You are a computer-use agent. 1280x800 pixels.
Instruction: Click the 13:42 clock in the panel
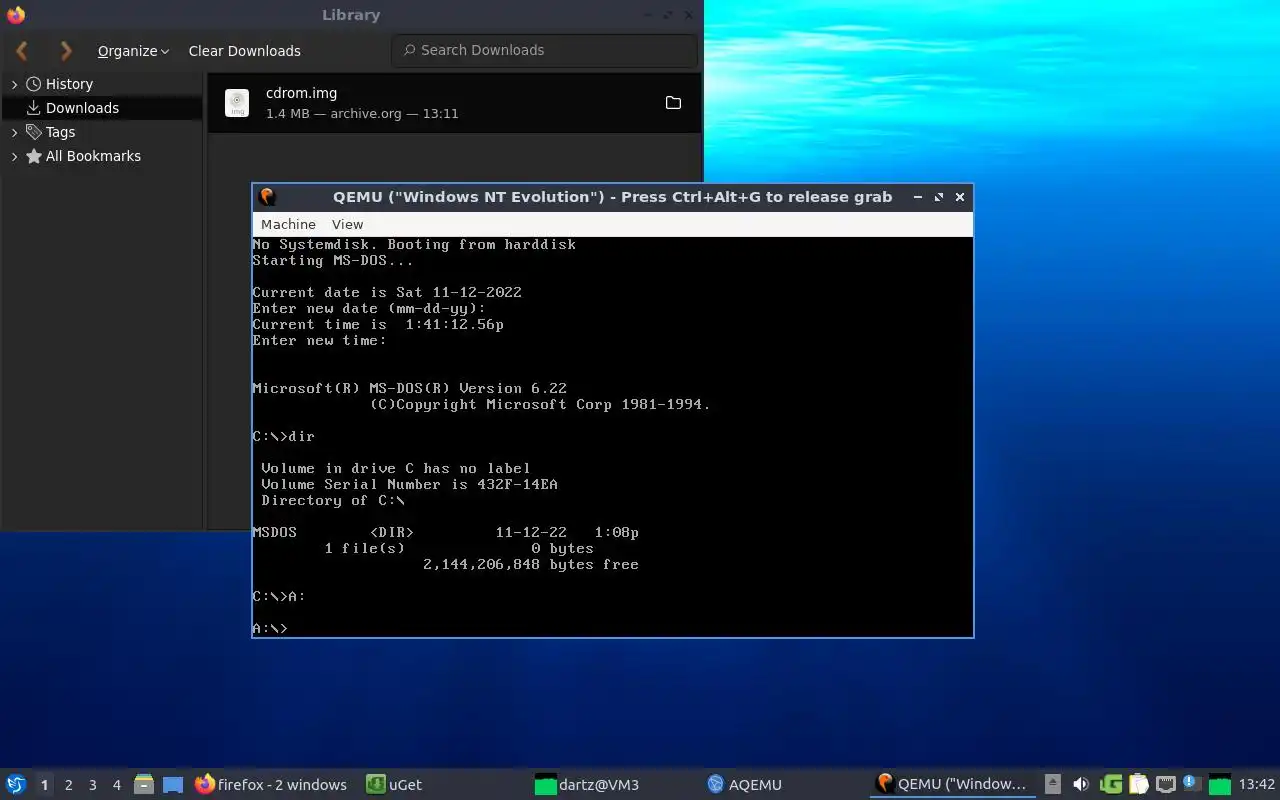1257,785
